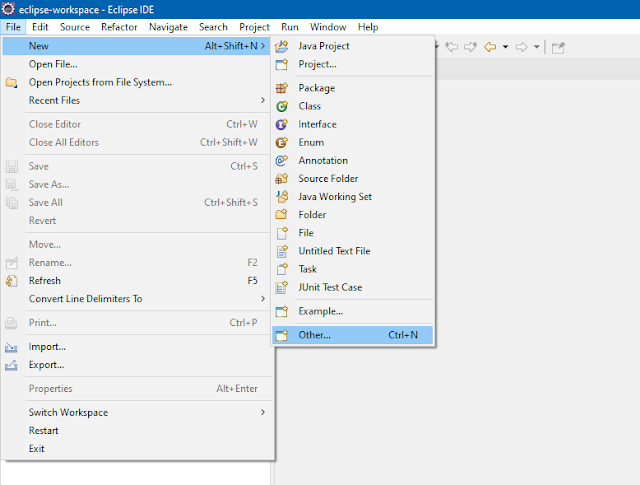
Task: Click the blank File icon
Action: pyautogui.click(x=282, y=233)
